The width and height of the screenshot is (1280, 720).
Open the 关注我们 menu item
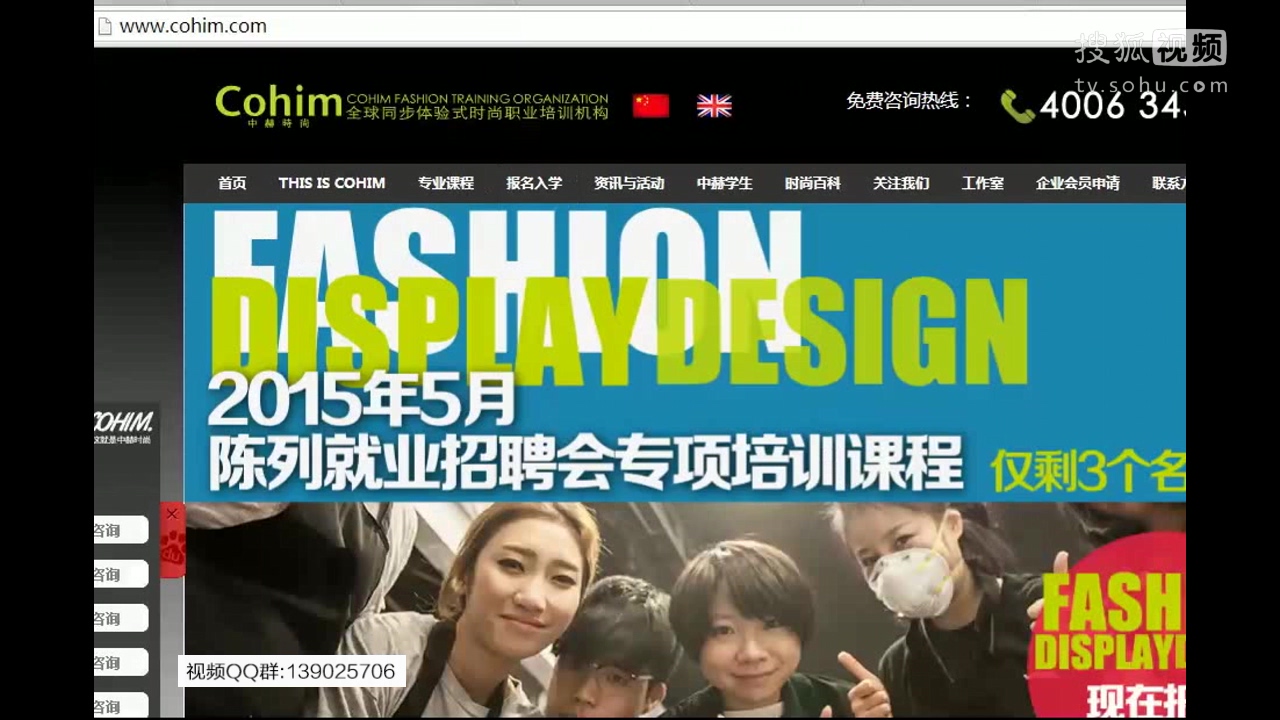[901, 183]
